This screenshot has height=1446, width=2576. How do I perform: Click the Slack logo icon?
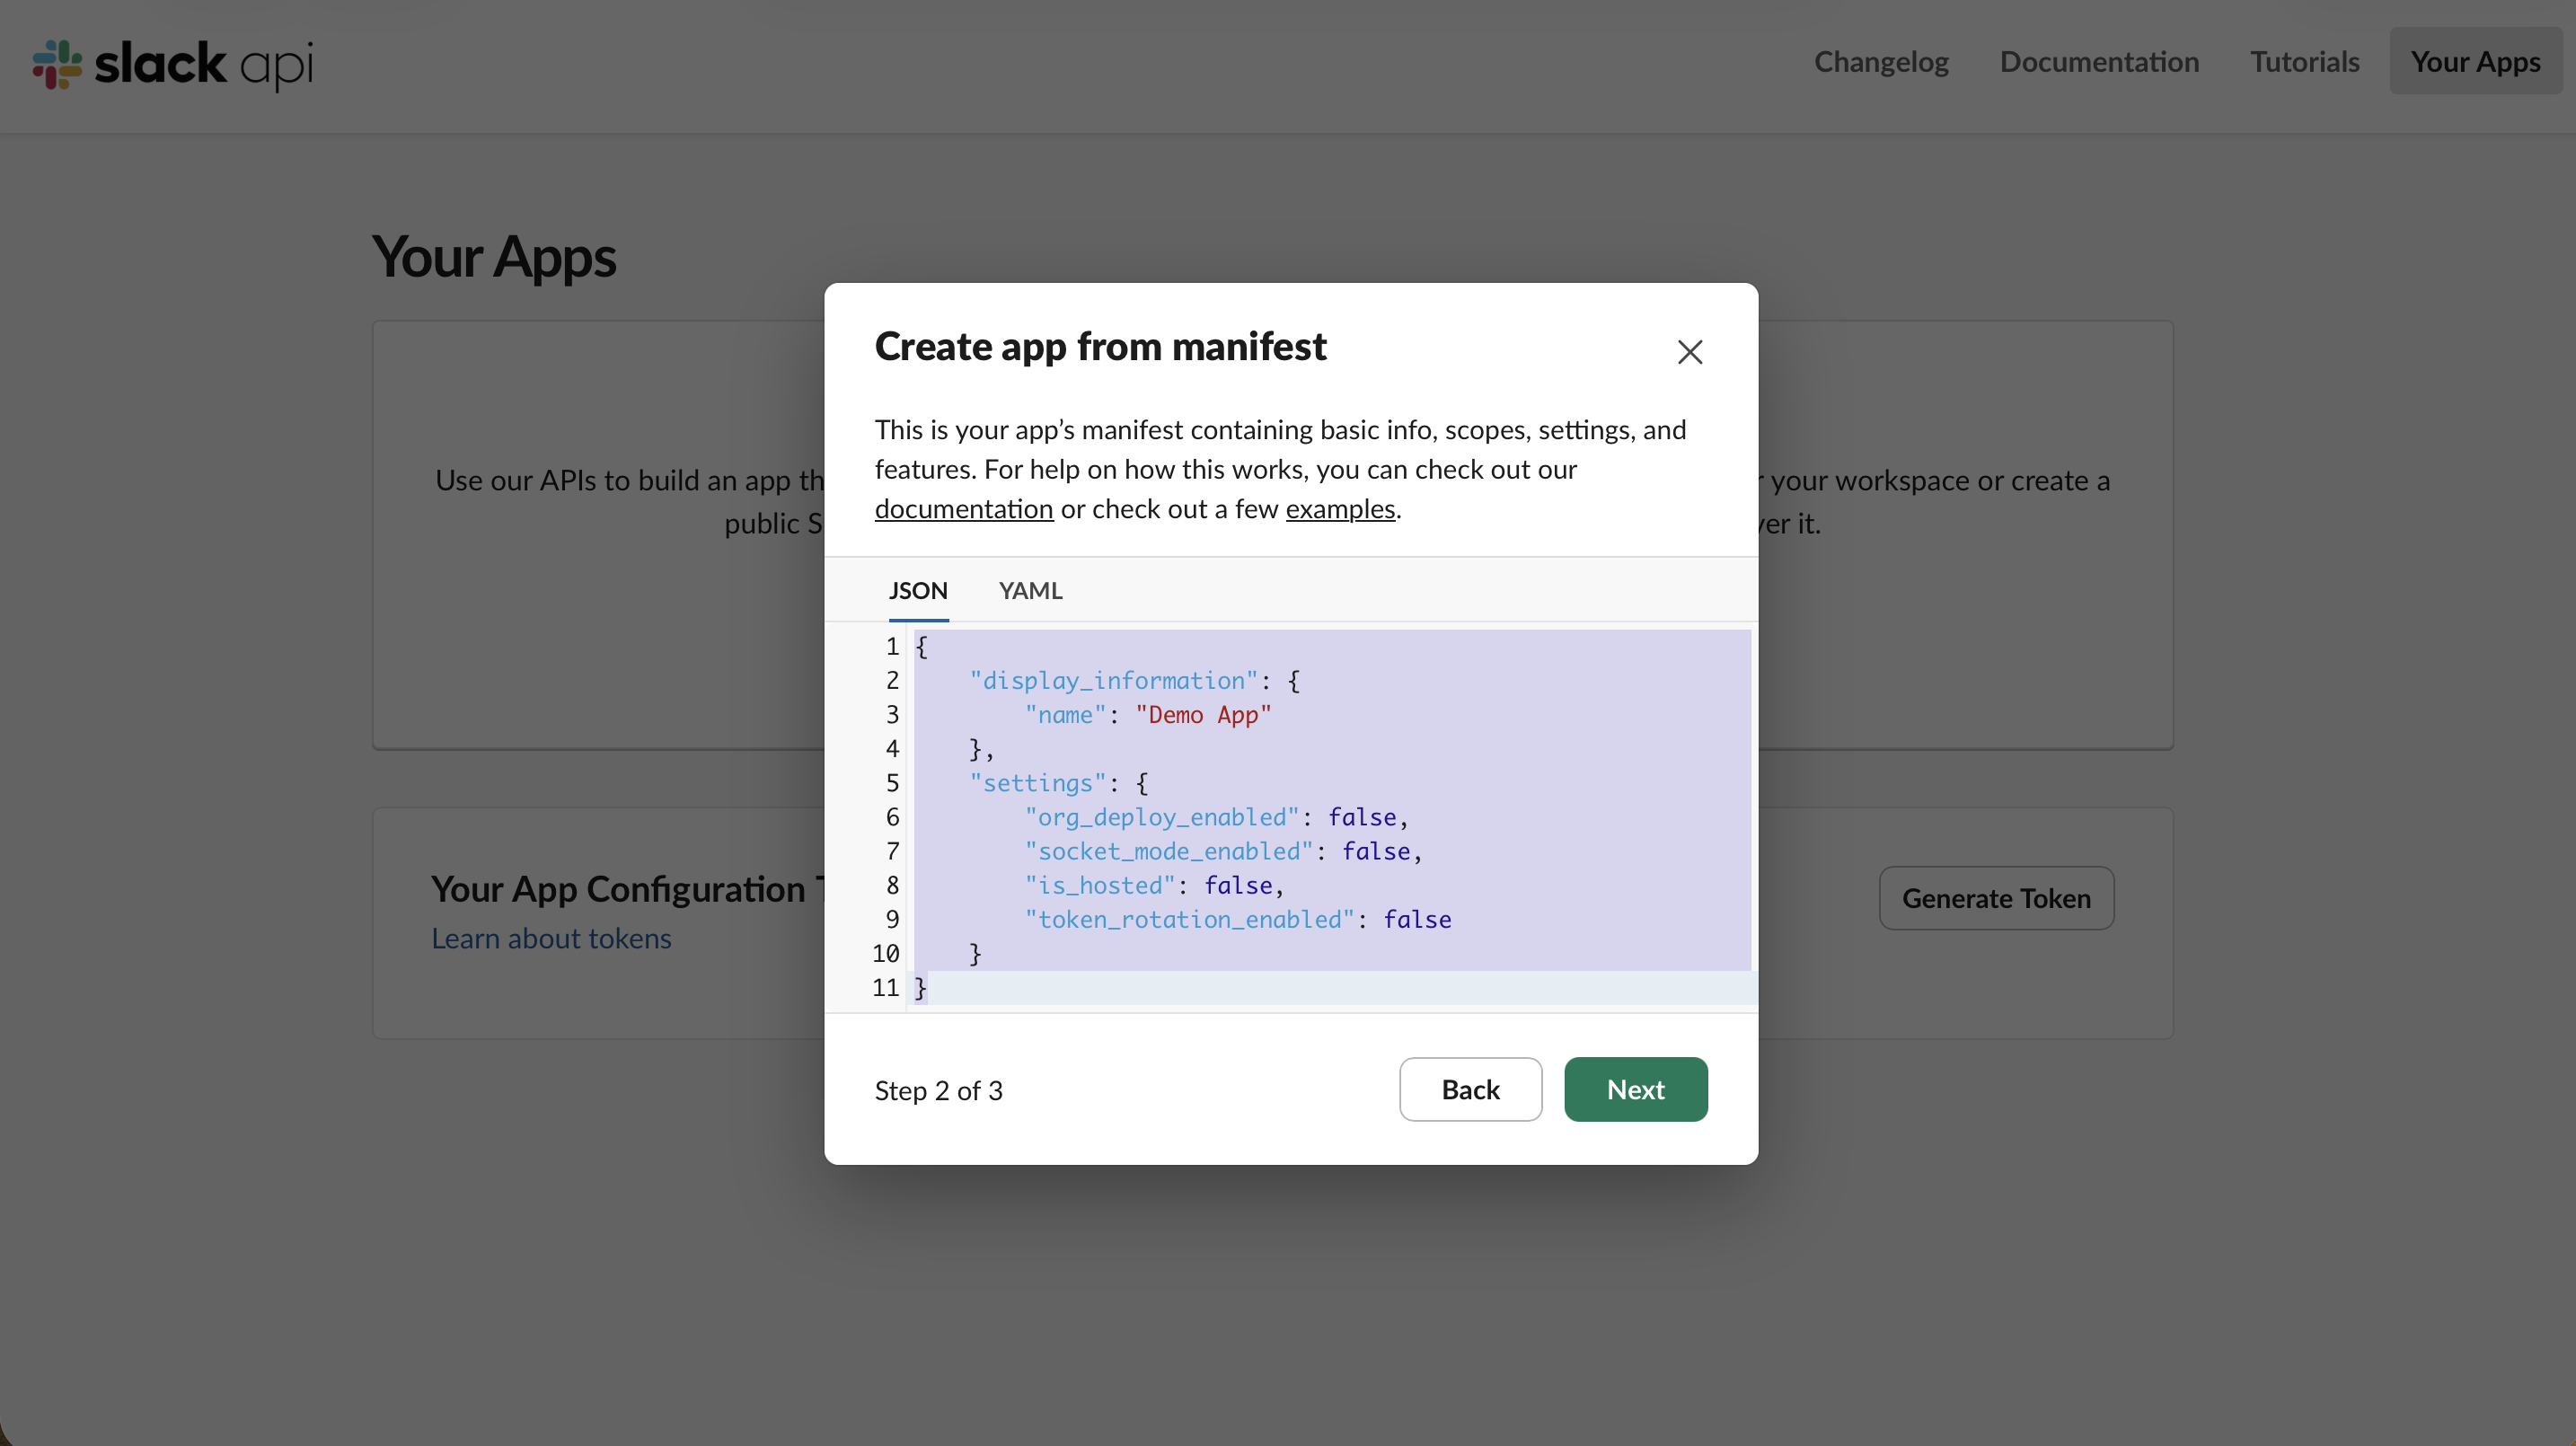[57, 64]
